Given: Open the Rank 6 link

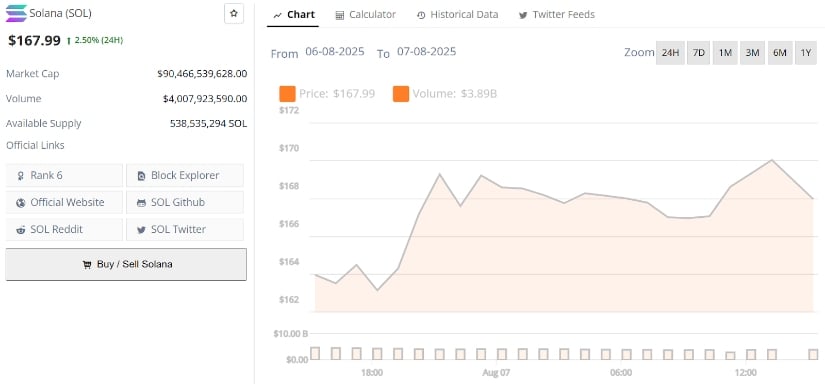Looking at the screenshot, I should click(64, 175).
